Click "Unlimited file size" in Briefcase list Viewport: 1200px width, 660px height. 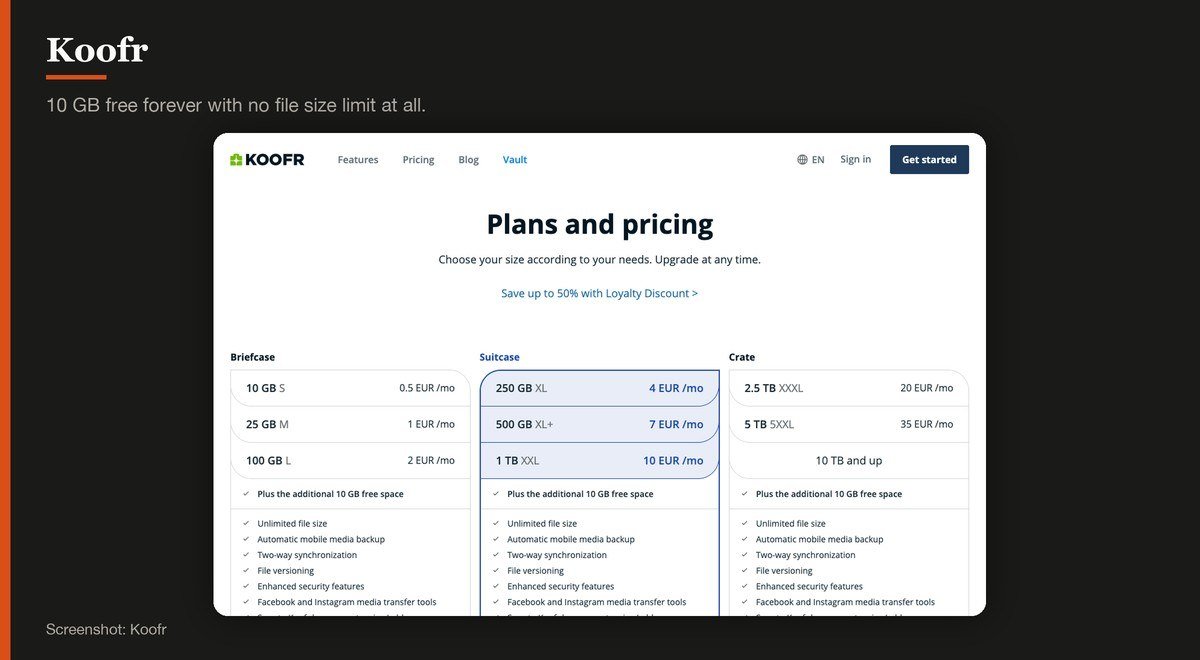coord(292,524)
